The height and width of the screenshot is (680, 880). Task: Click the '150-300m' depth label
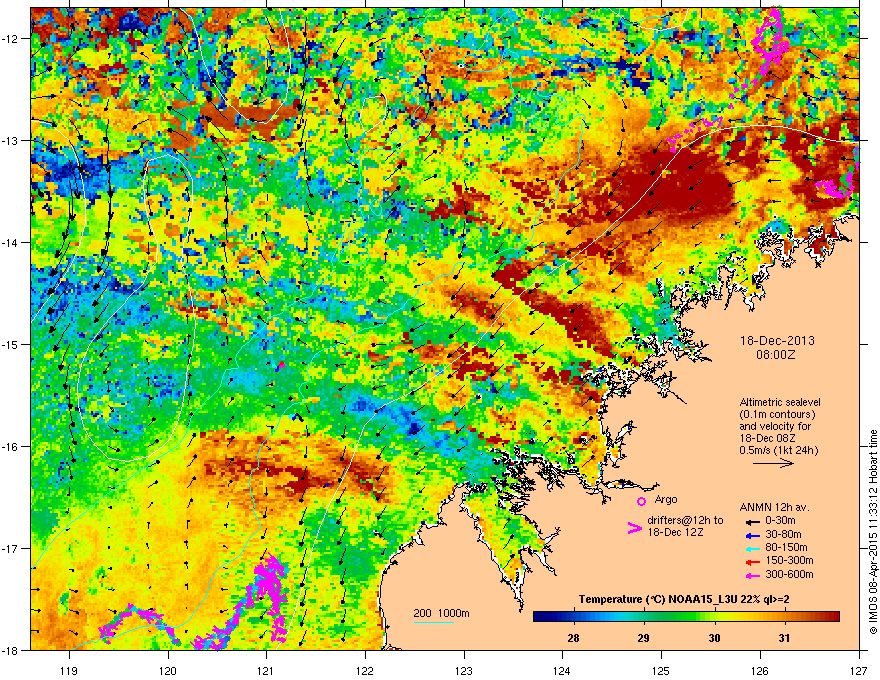789,560
